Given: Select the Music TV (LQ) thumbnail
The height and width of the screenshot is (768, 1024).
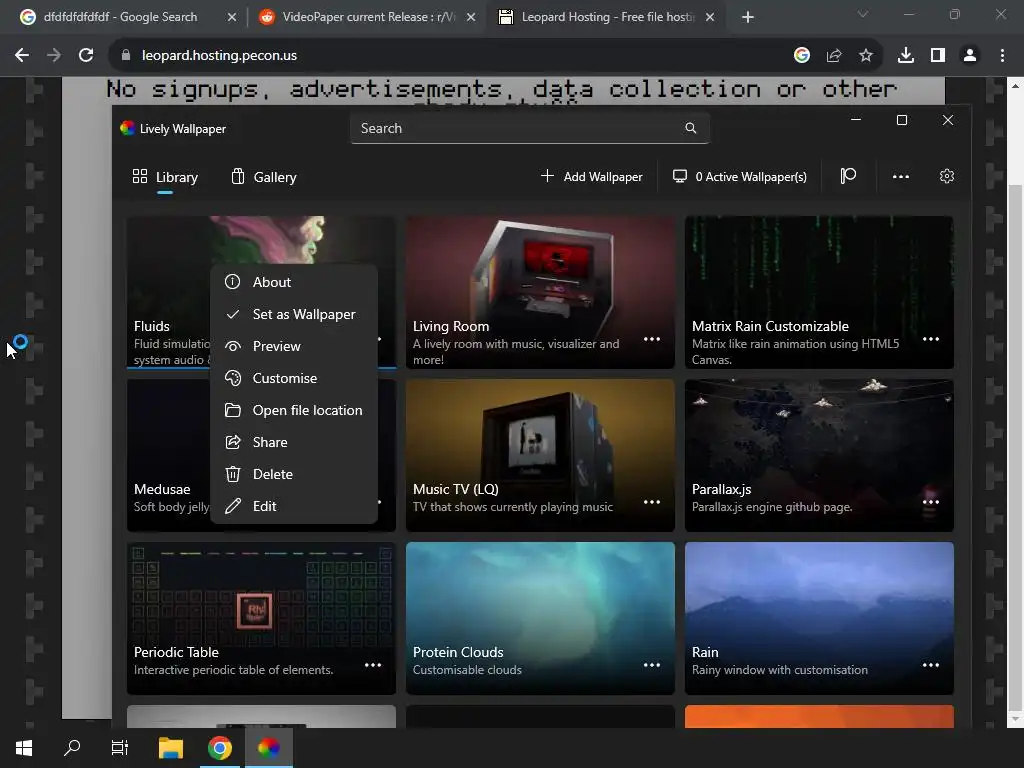Looking at the screenshot, I should coord(540,455).
